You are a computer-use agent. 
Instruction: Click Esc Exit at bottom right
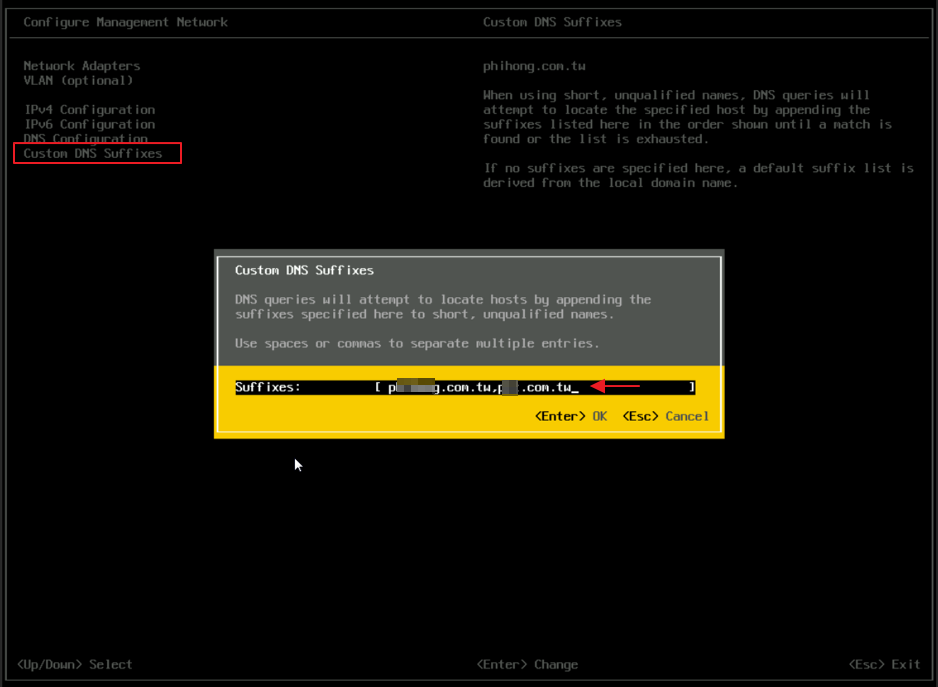coord(884,664)
